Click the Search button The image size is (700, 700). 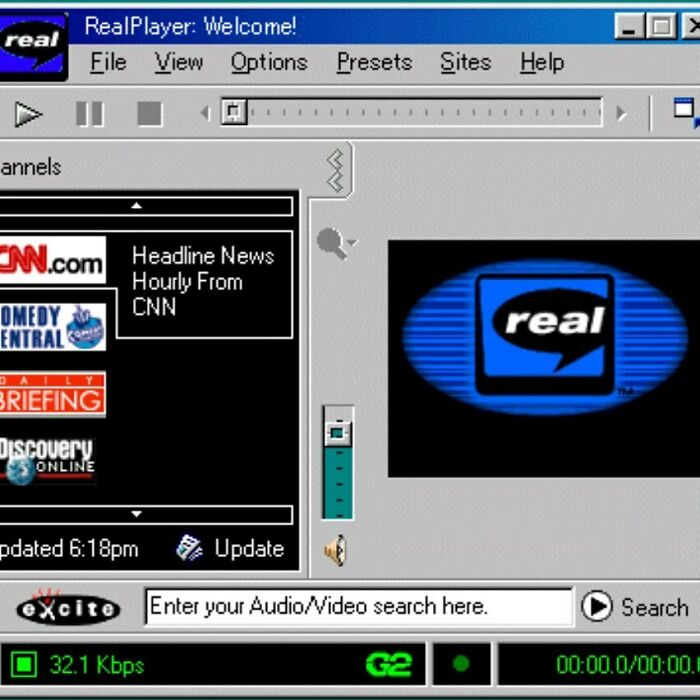[x=636, y=607]
